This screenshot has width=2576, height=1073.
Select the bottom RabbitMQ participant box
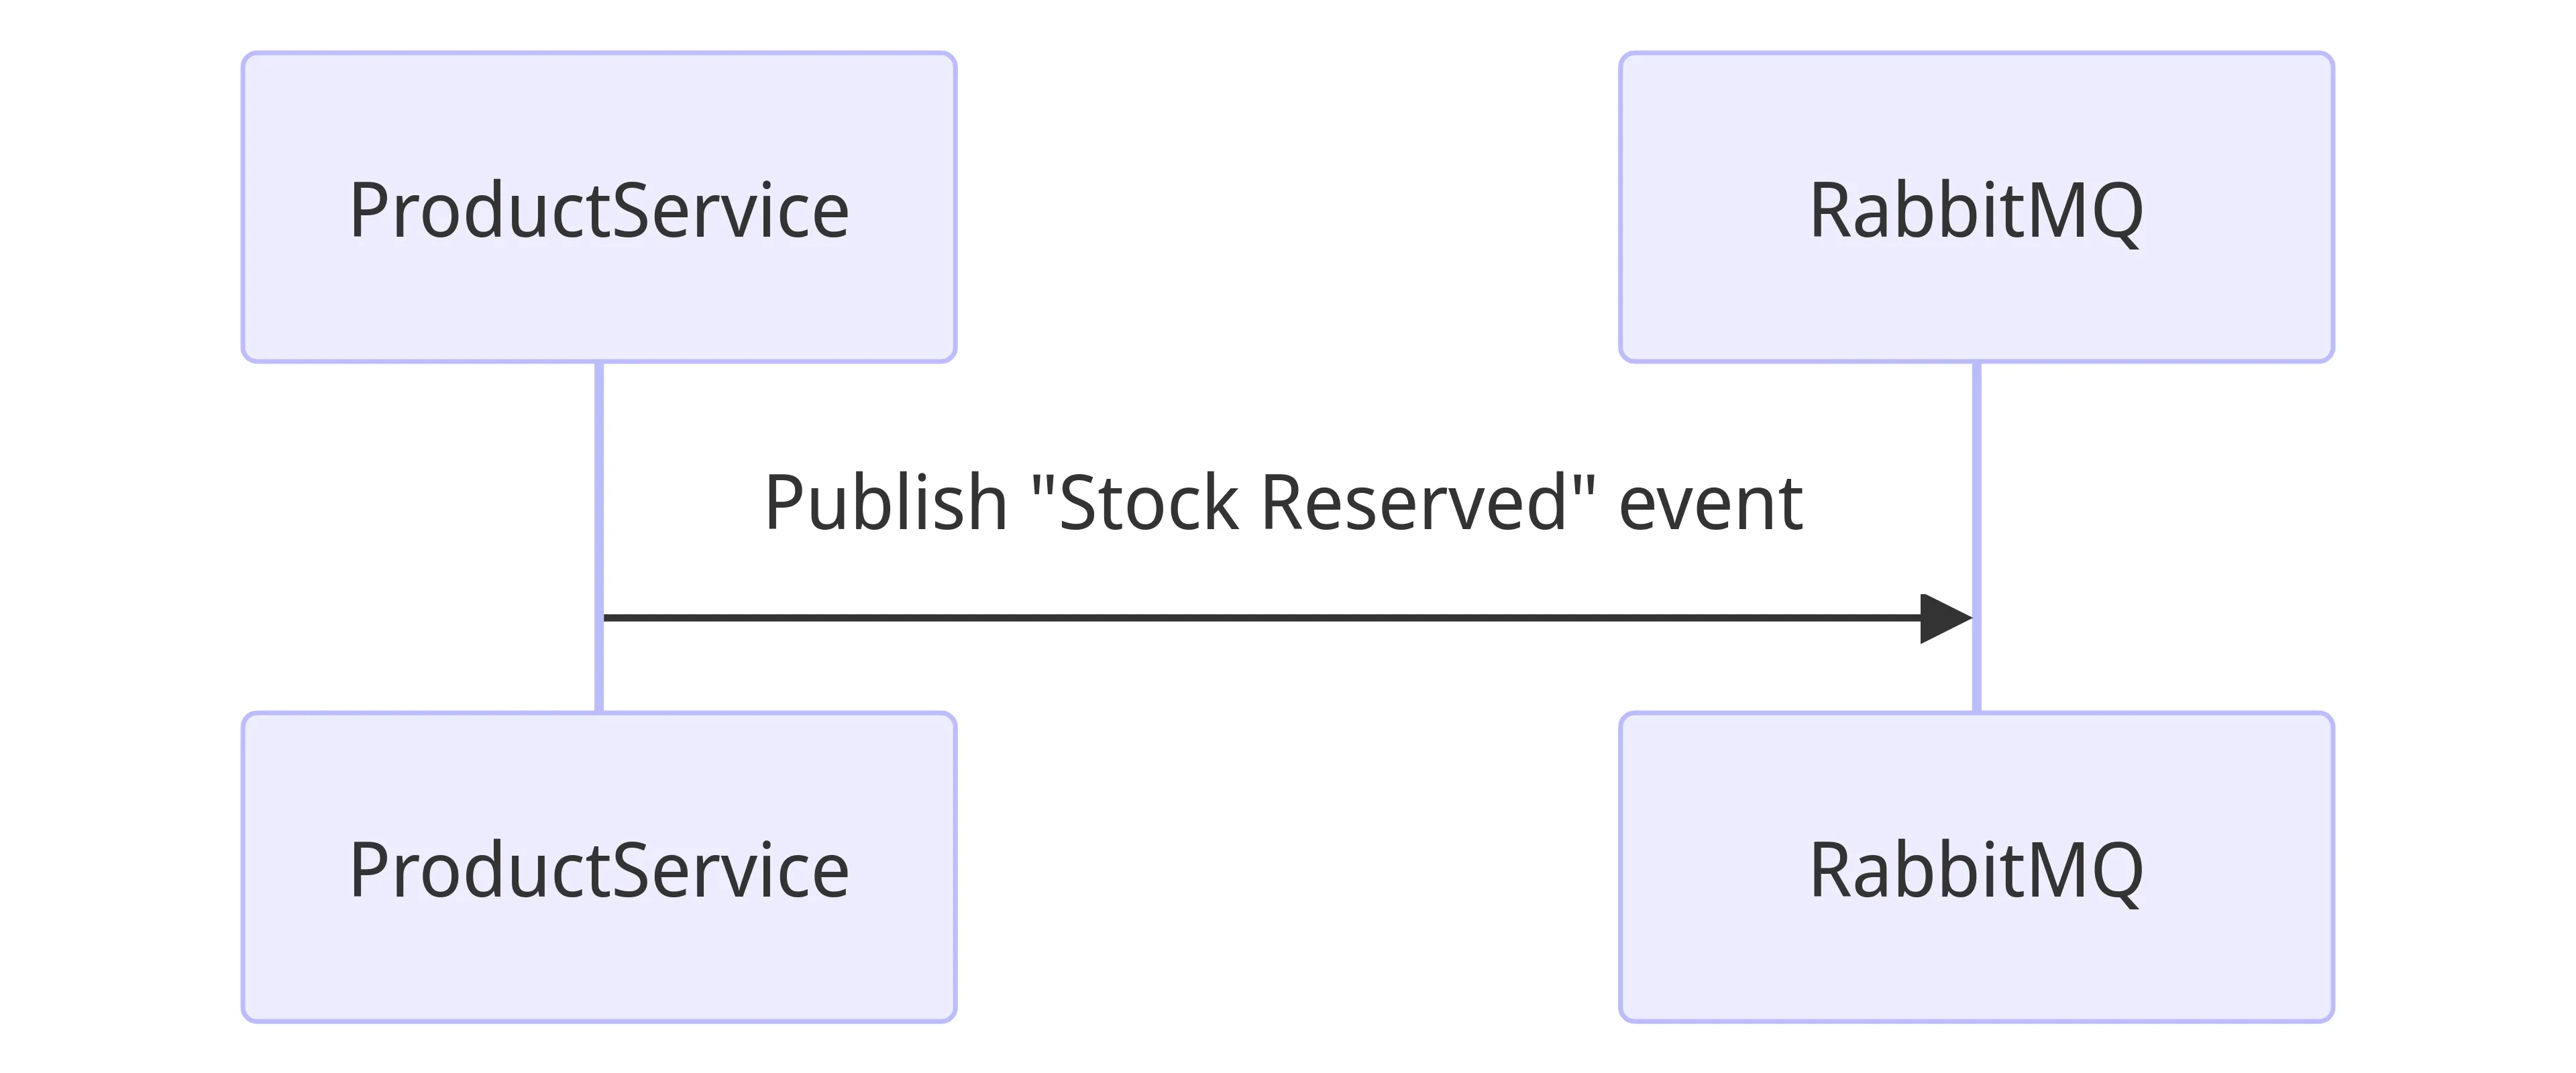click(1975, 867)
